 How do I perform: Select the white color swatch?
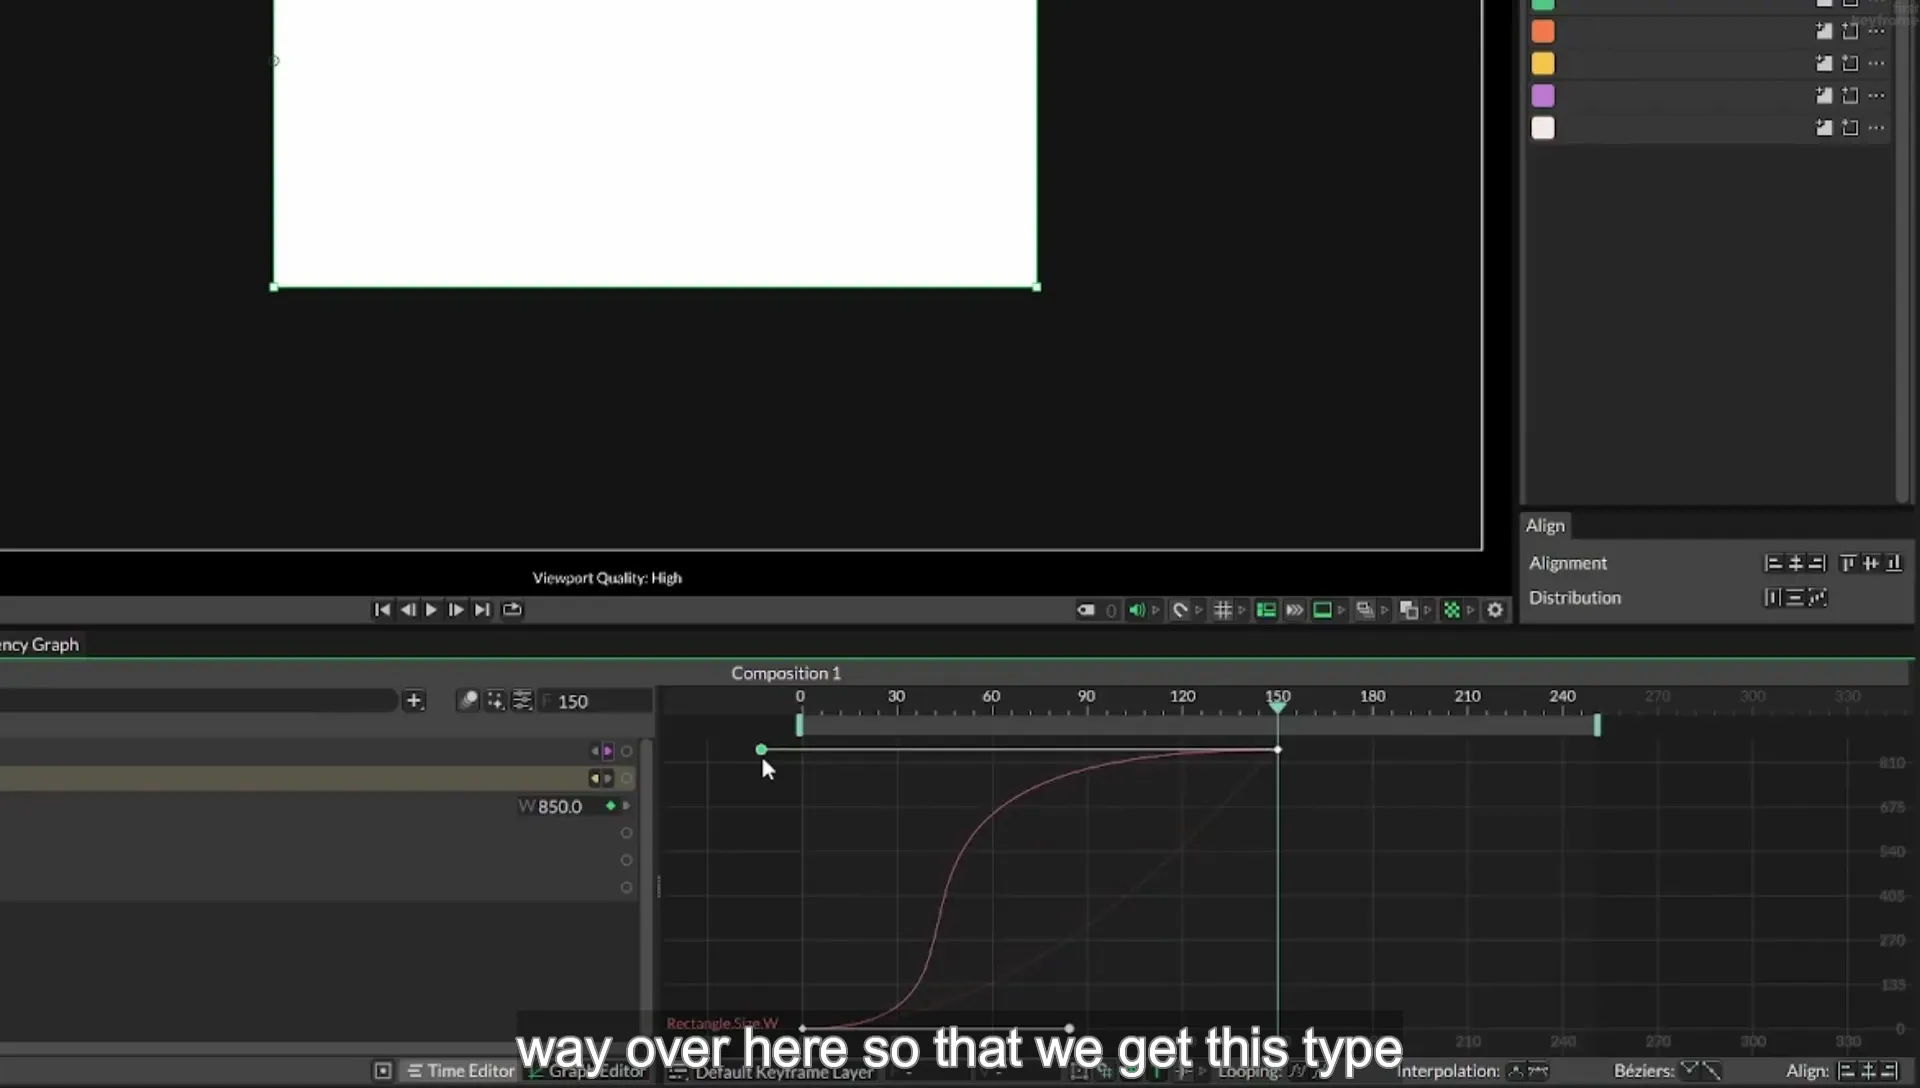(1543, 128)
